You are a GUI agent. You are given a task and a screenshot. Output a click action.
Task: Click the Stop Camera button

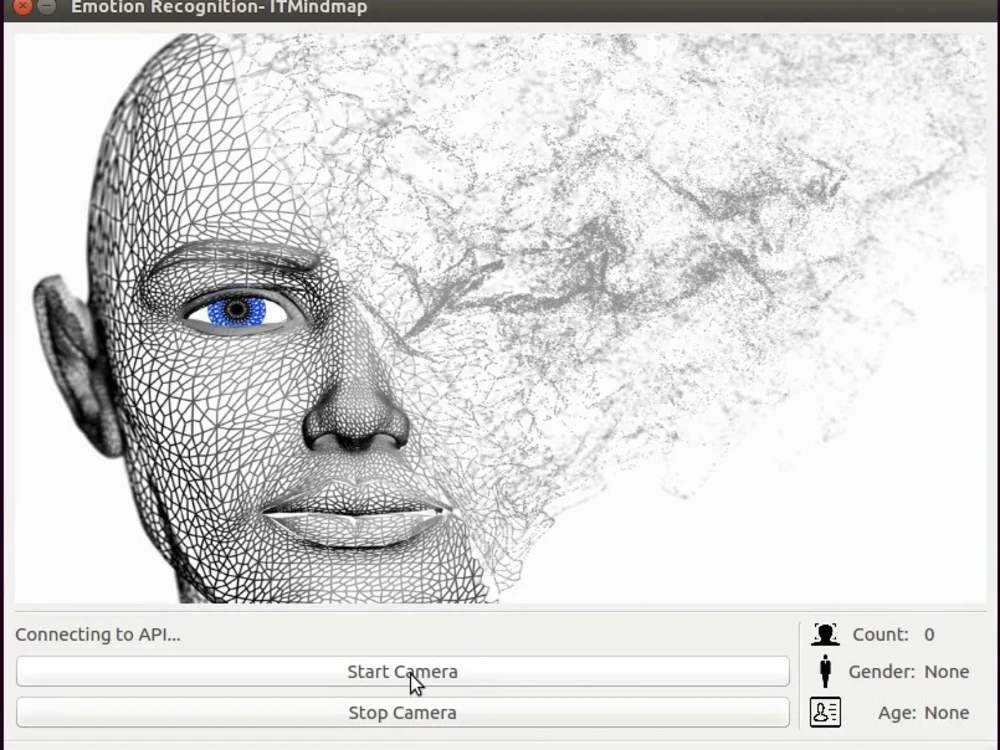[x=402, y=712]
